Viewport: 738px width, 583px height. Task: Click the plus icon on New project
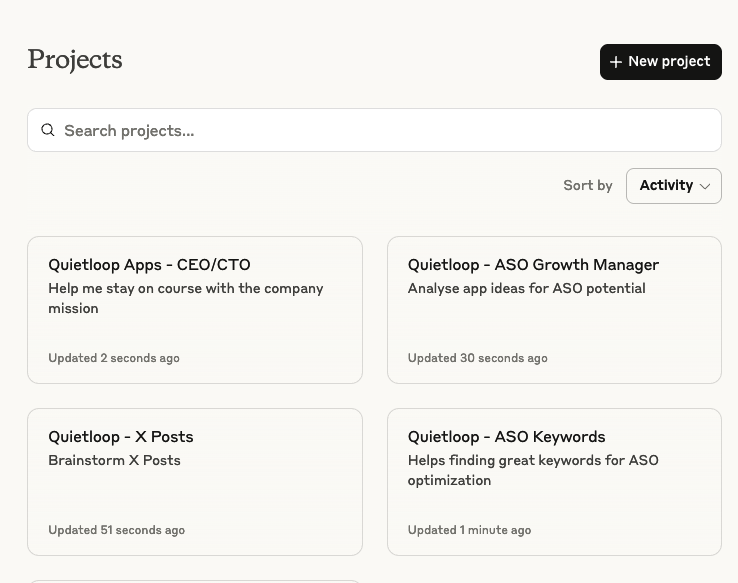tap(616, 62)
